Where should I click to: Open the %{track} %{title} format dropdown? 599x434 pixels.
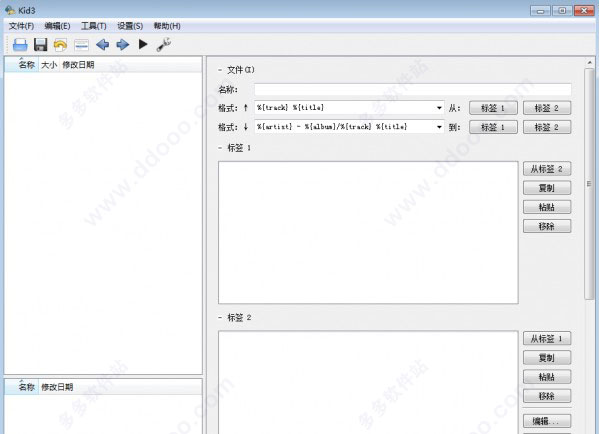439,108
